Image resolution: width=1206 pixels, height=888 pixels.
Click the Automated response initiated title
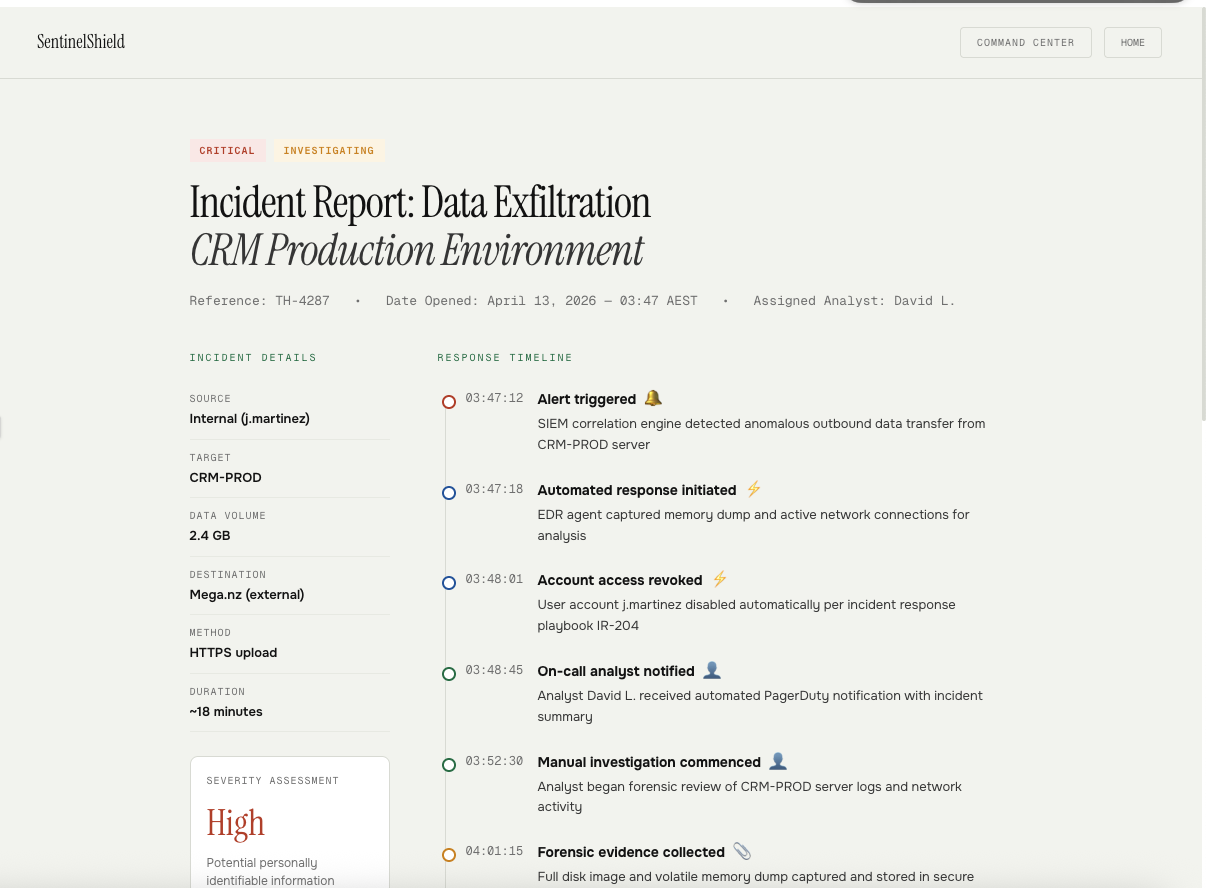click(637, 490)
